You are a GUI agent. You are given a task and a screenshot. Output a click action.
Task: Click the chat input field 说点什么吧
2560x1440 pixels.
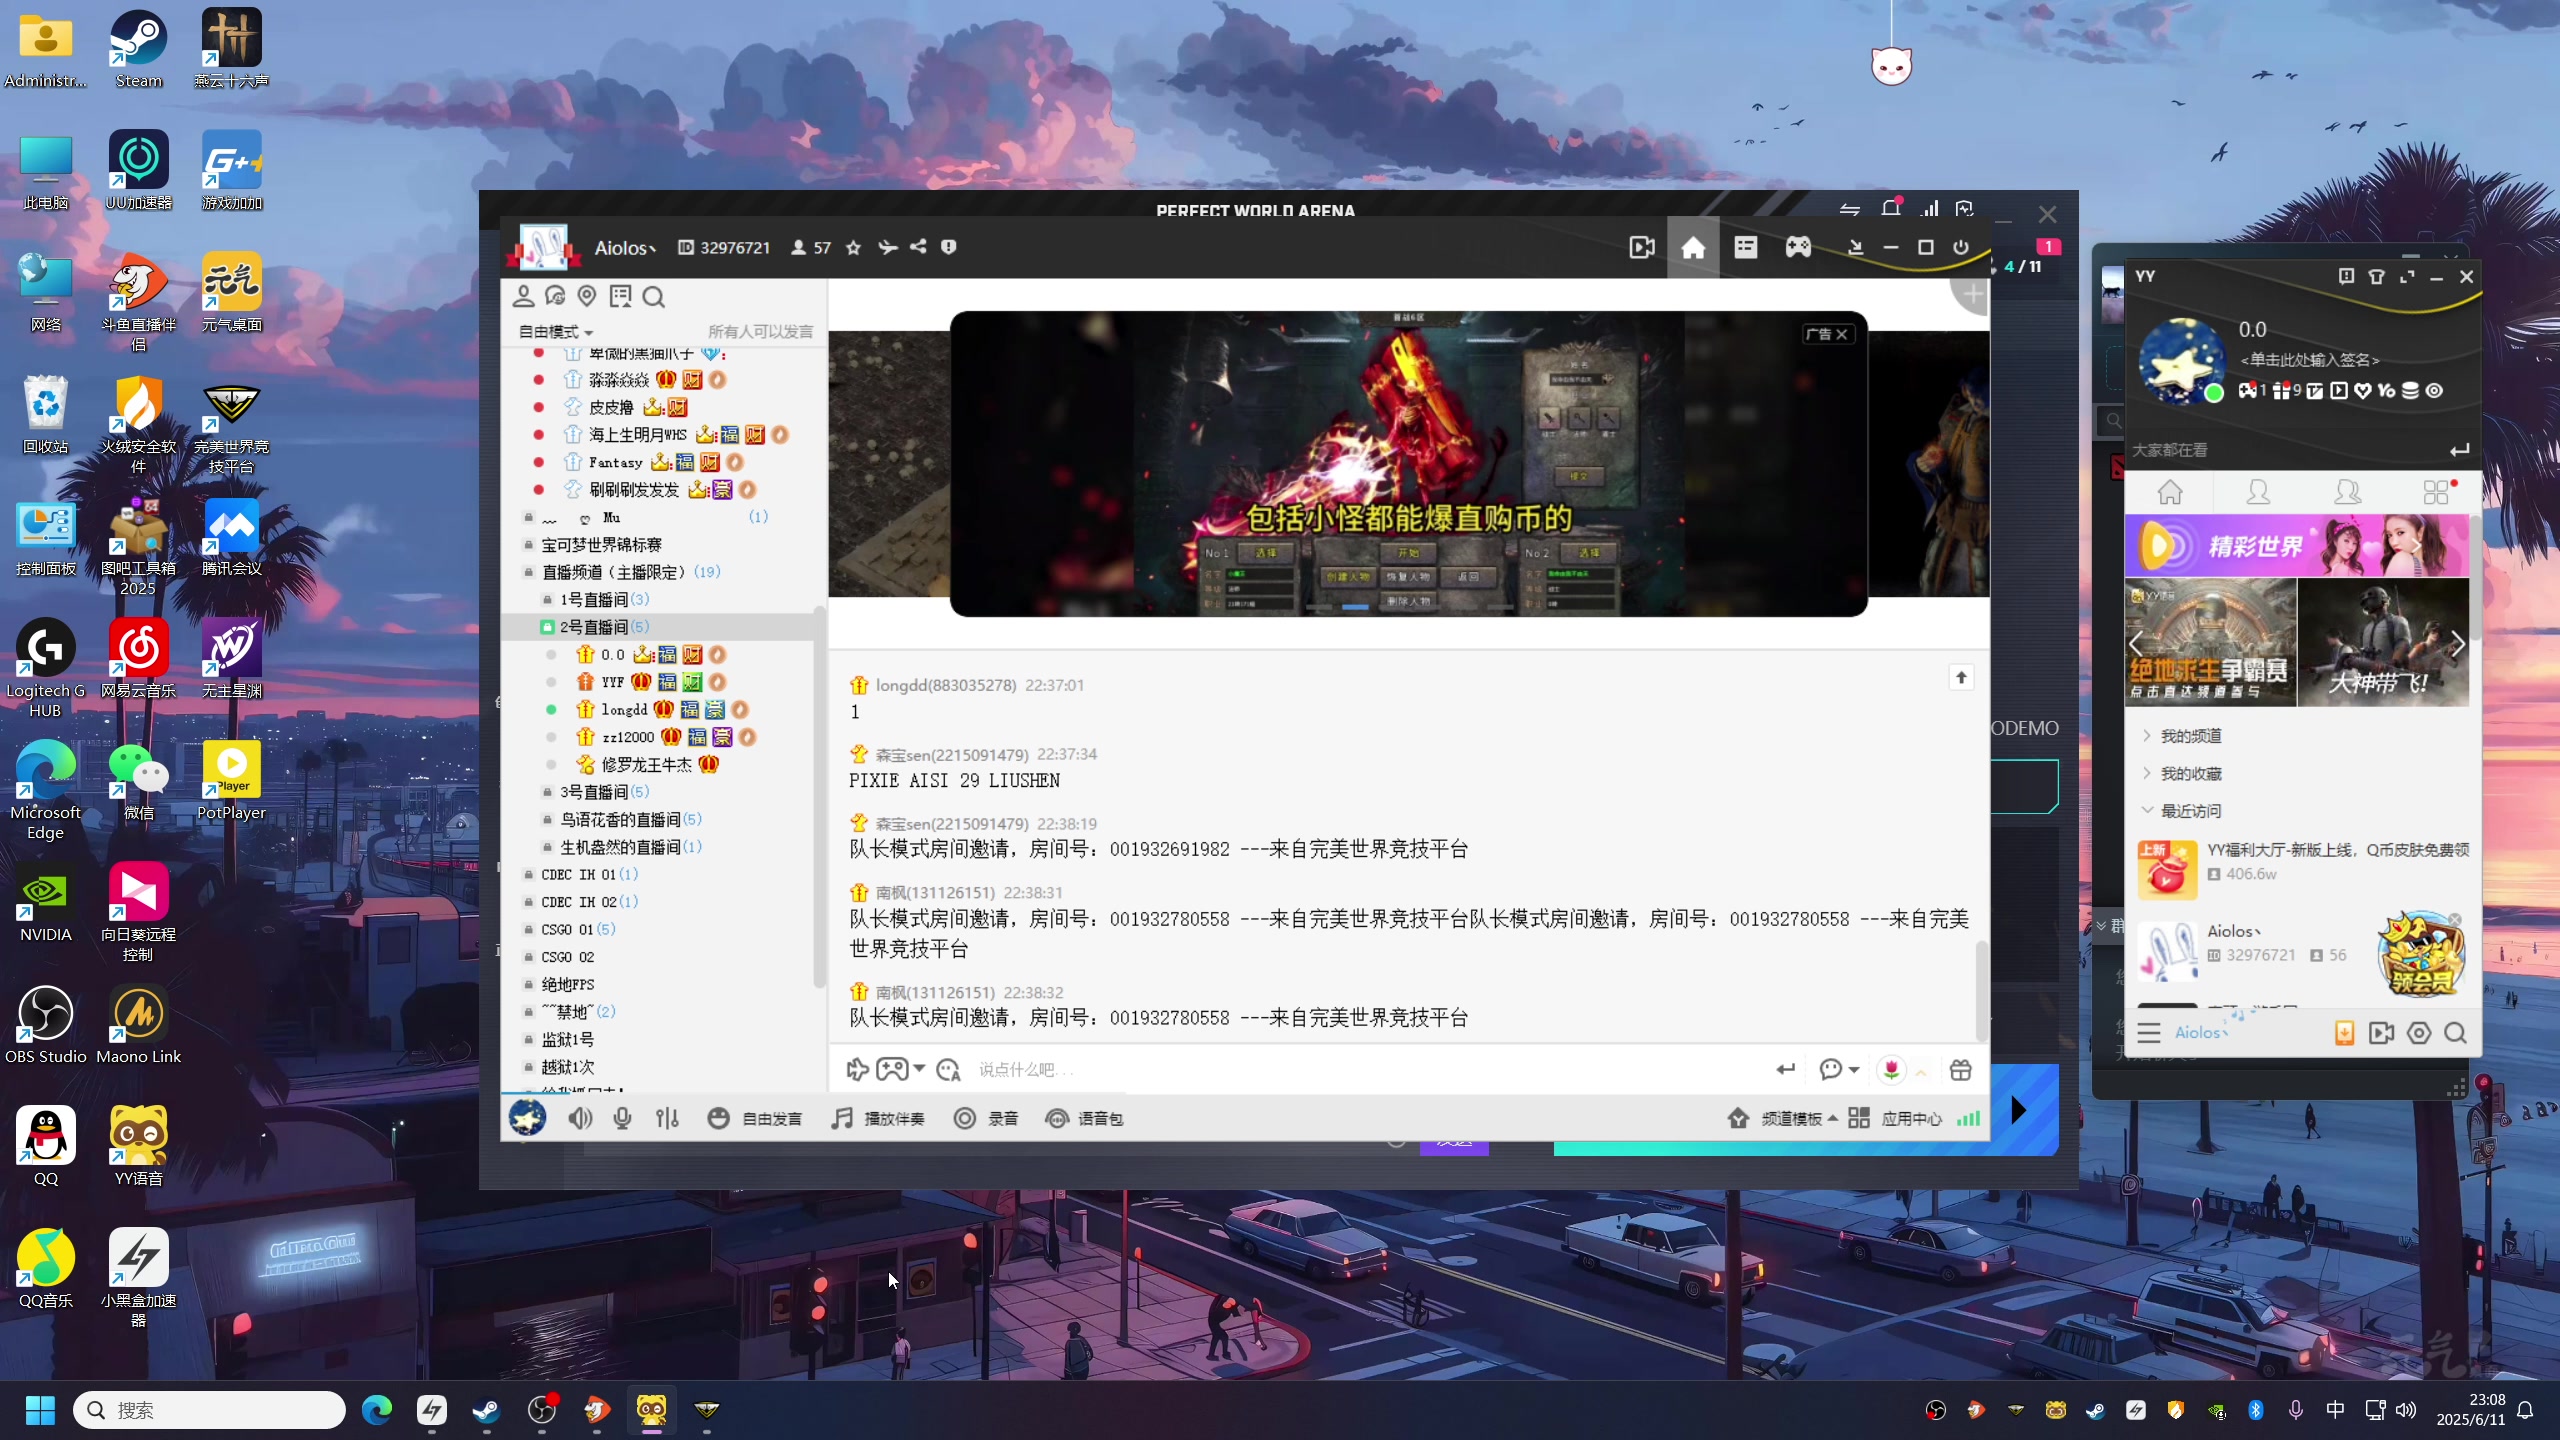click(1370, 1069)
